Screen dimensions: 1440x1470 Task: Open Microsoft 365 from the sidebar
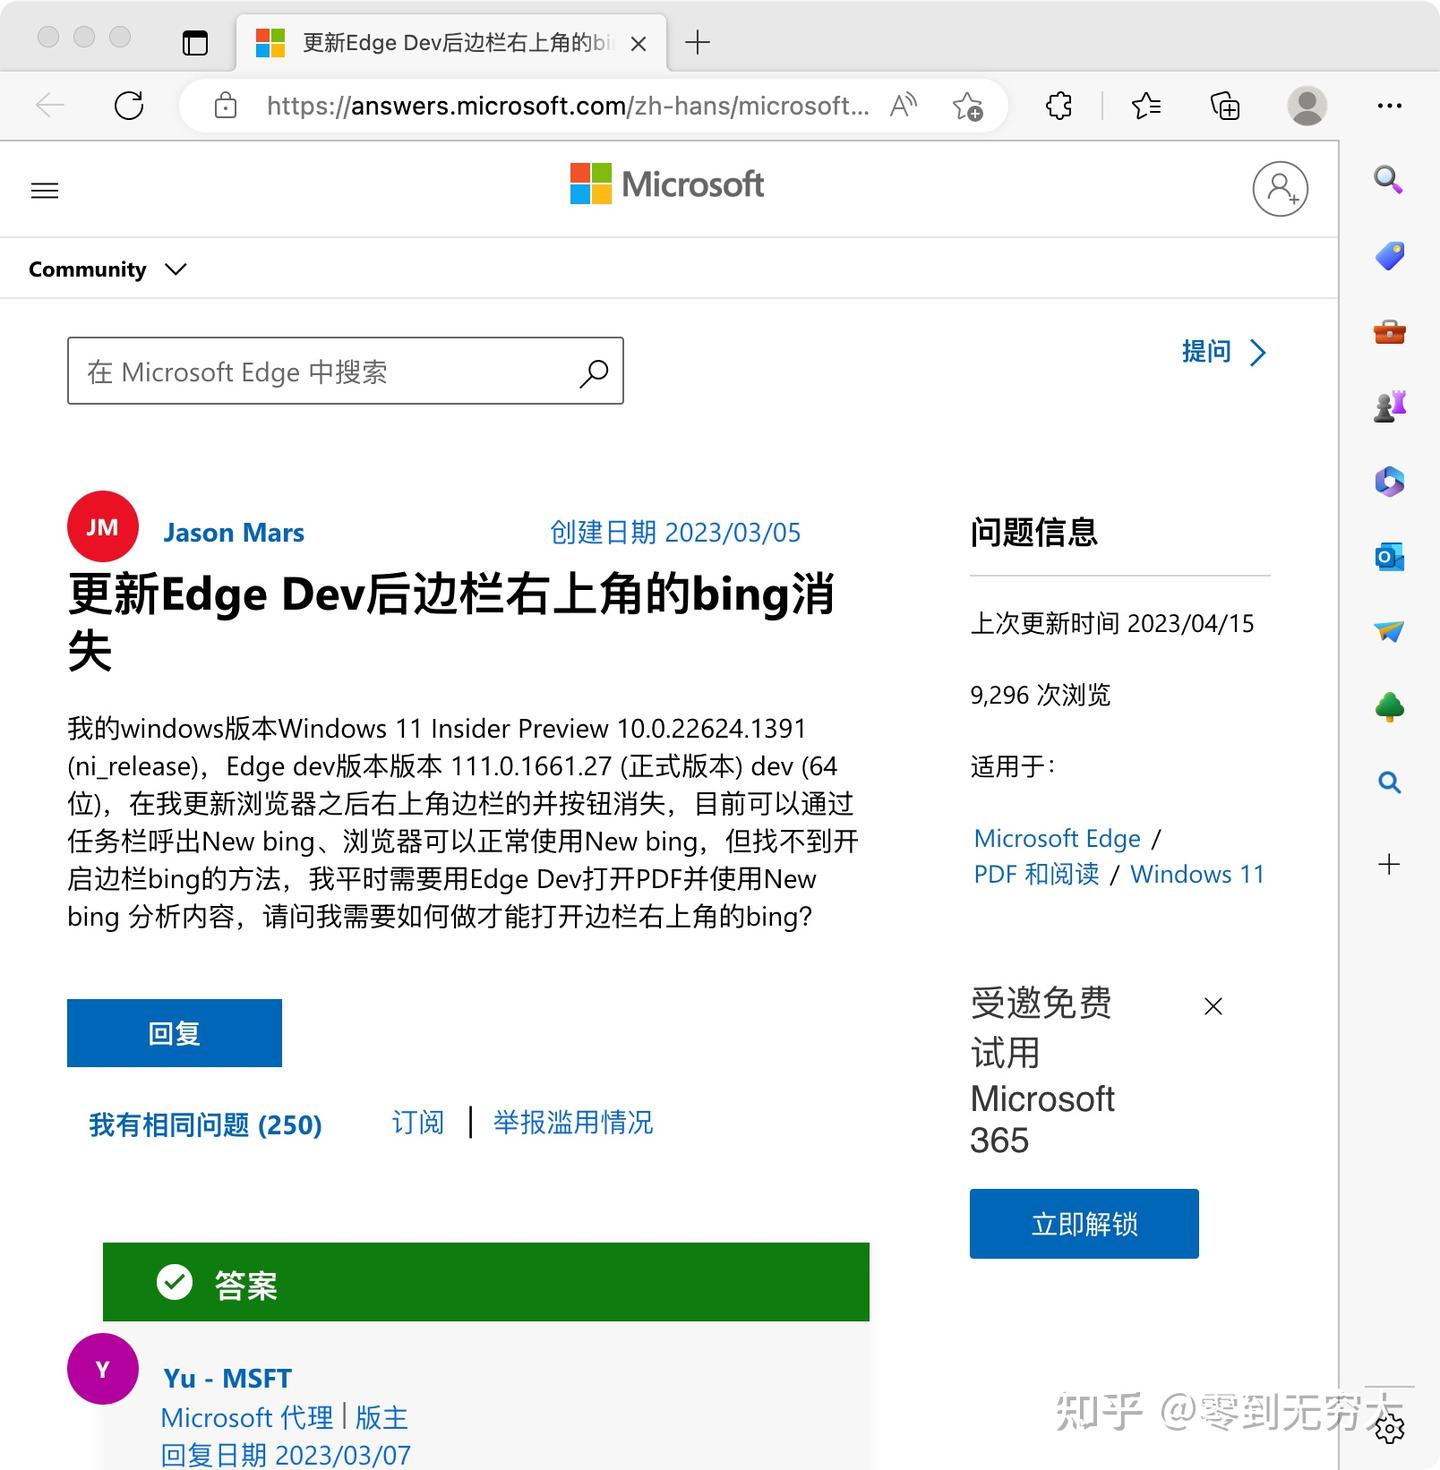(1389, 481)
